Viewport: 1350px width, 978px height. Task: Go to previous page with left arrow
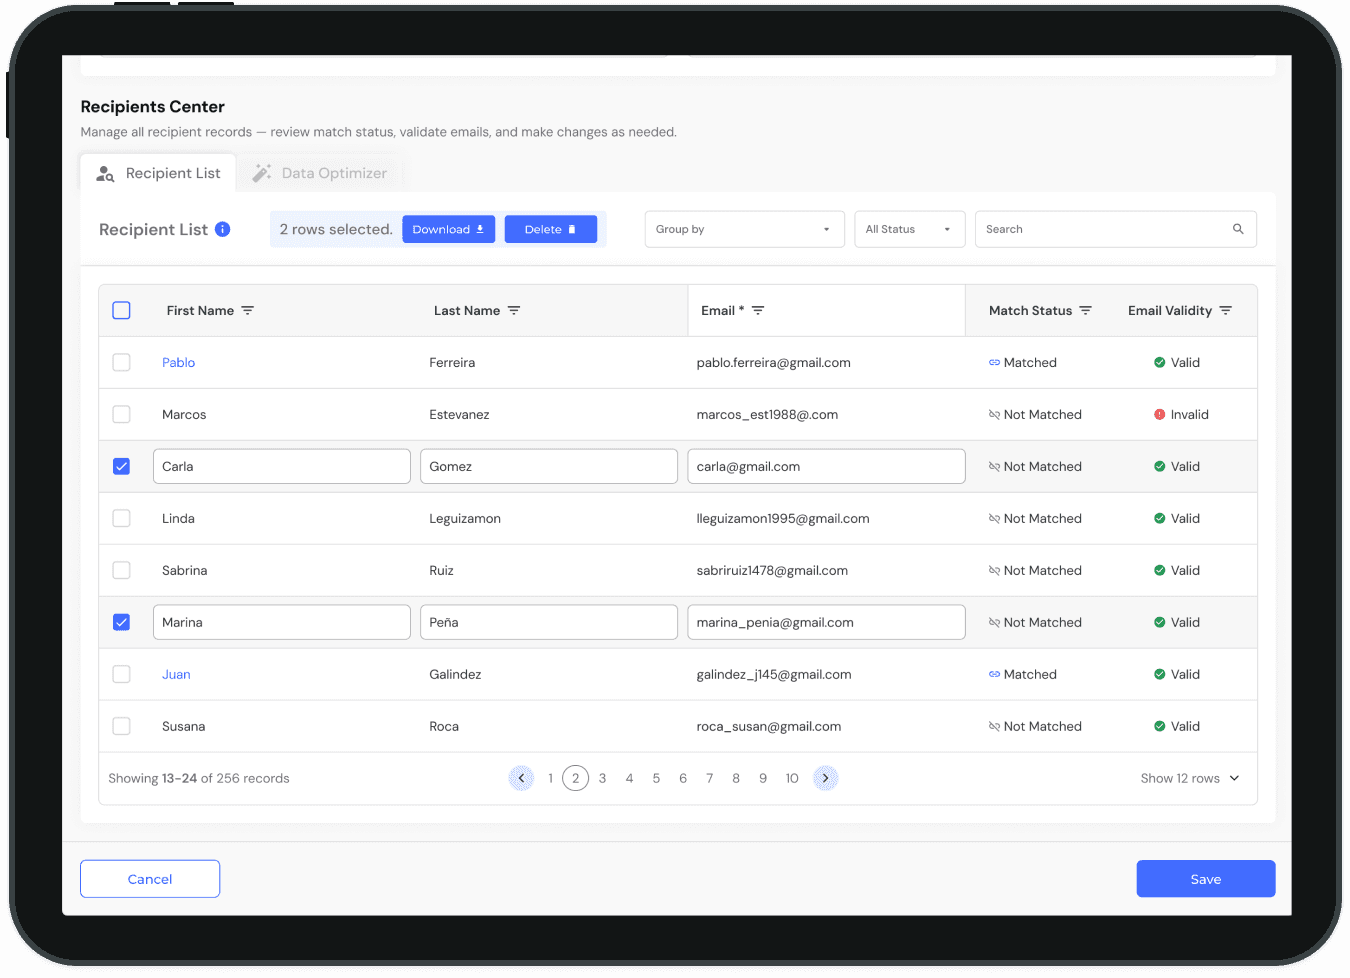click(521, 778)
